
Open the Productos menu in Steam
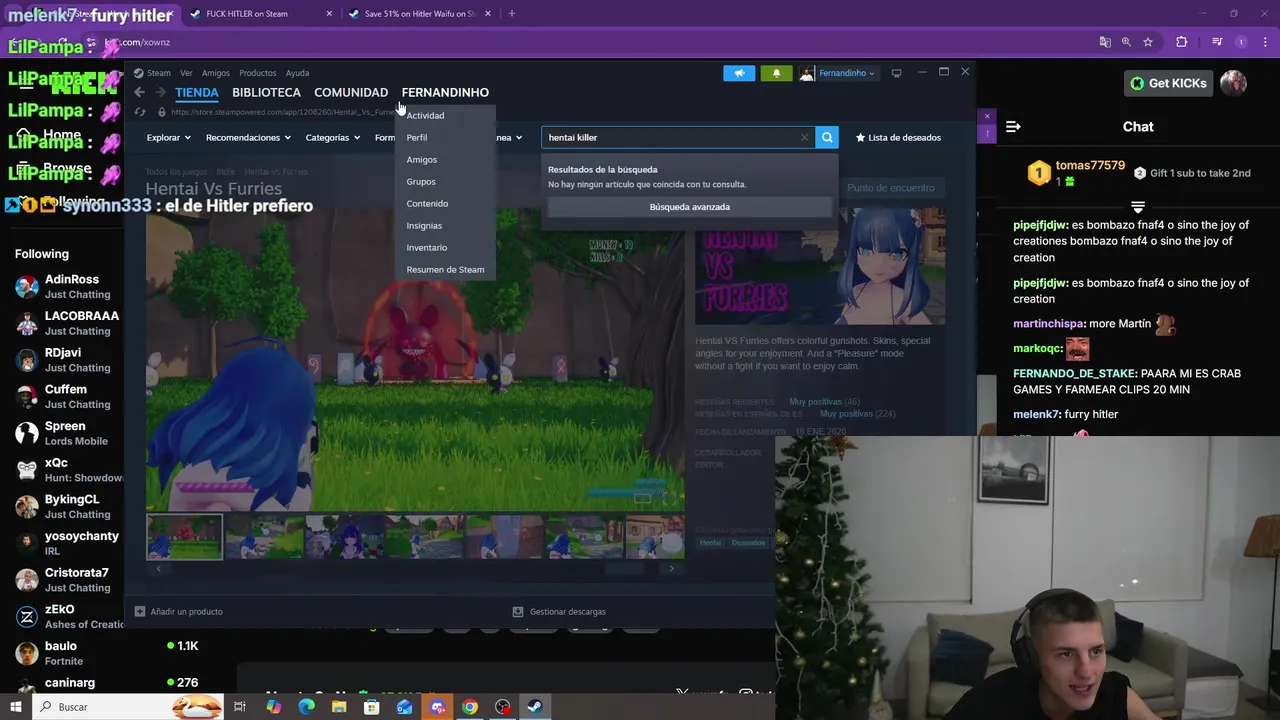click(x=257, y=73)
